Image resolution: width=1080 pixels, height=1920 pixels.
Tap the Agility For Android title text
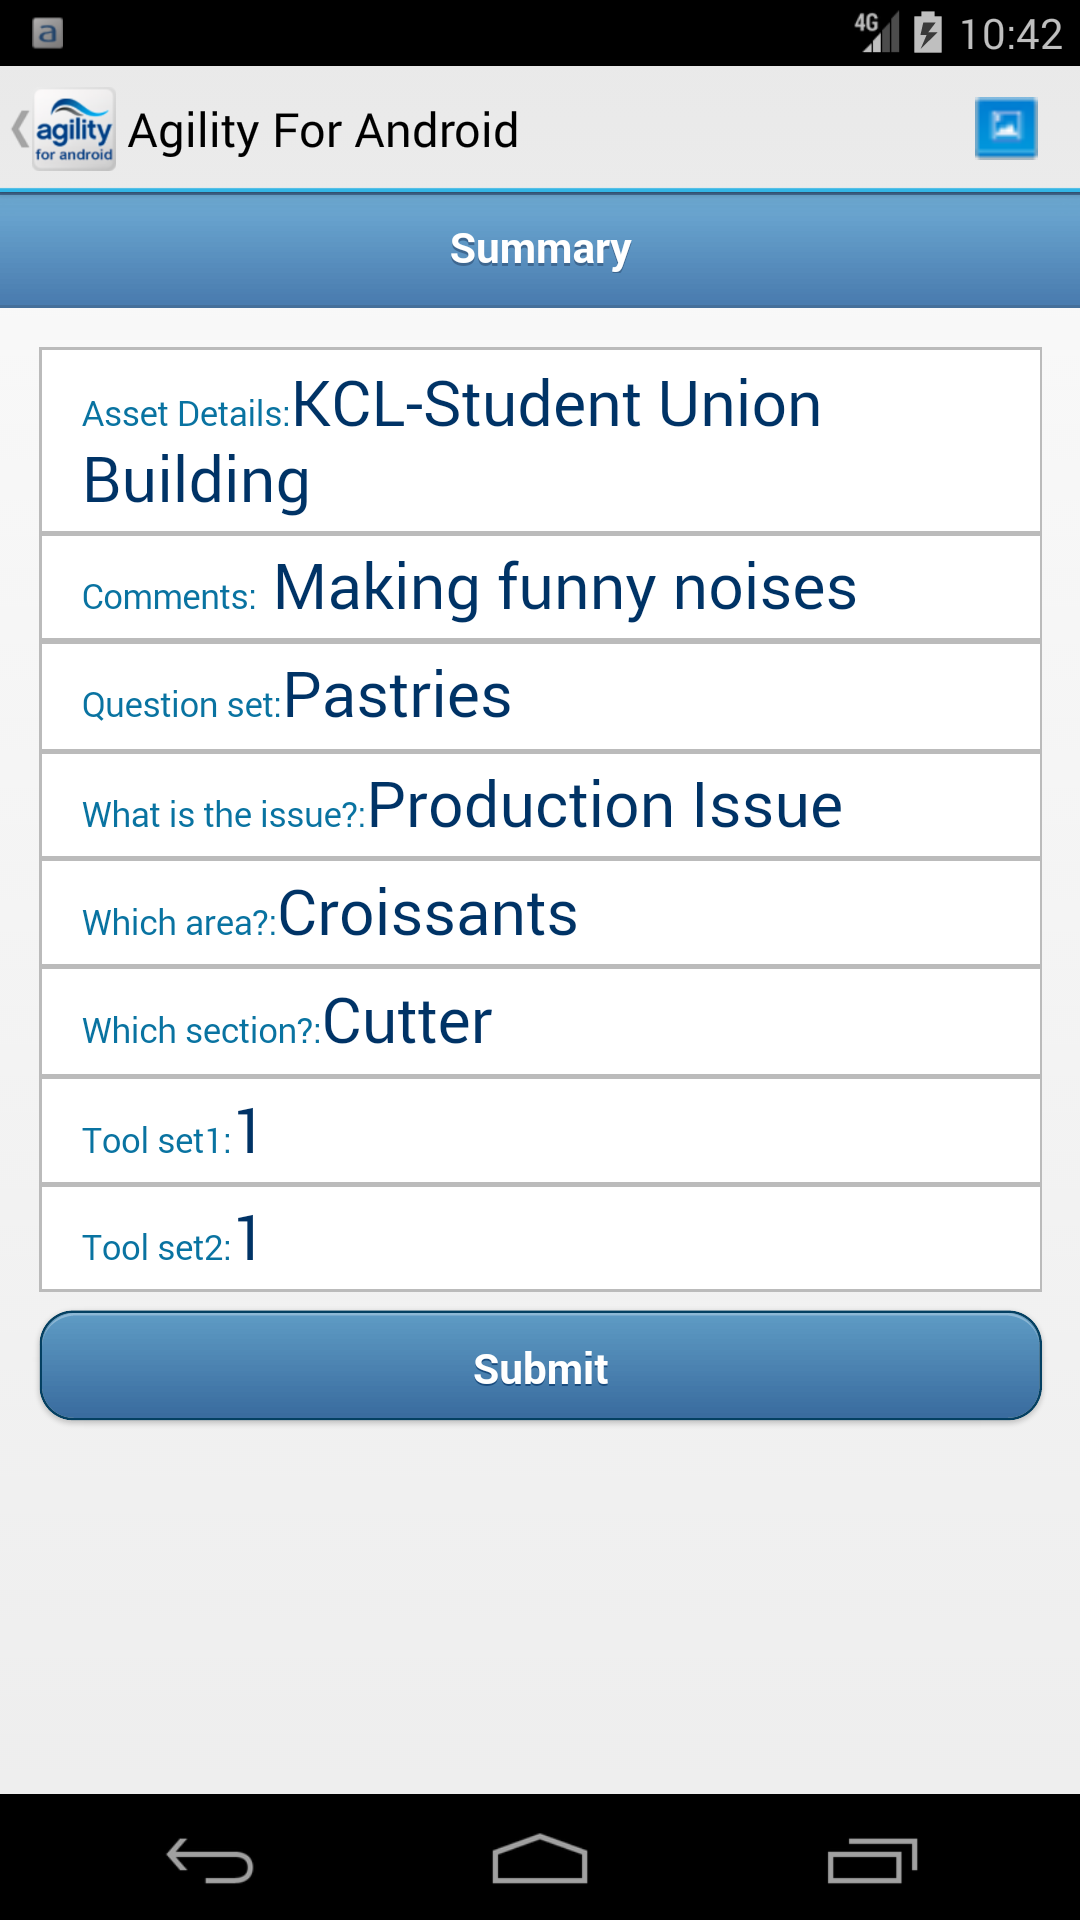[x=323, y=131]
